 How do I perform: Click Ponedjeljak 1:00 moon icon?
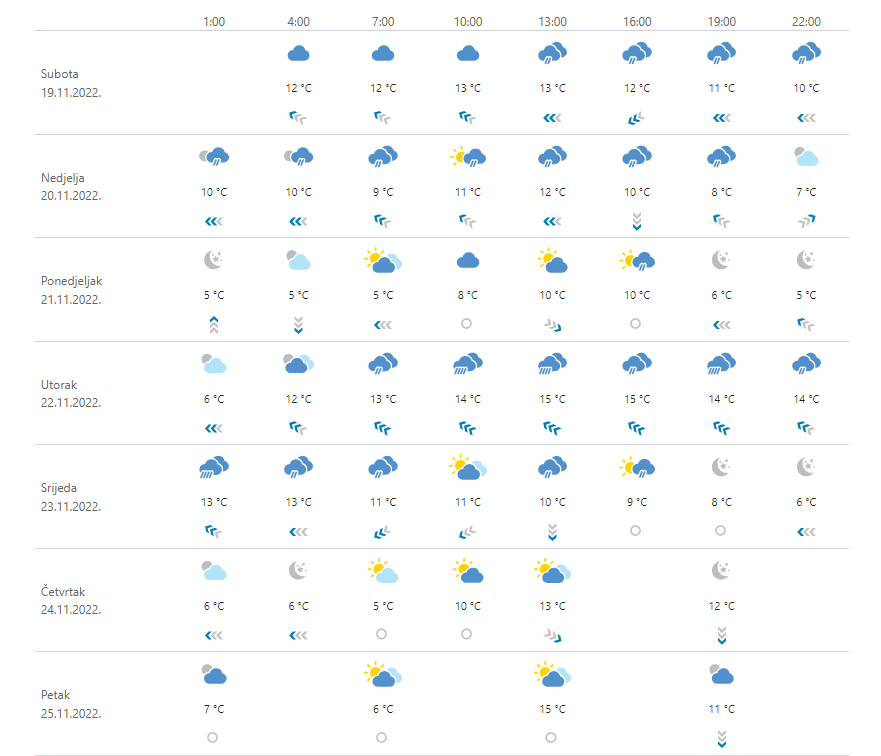point(213,260)
